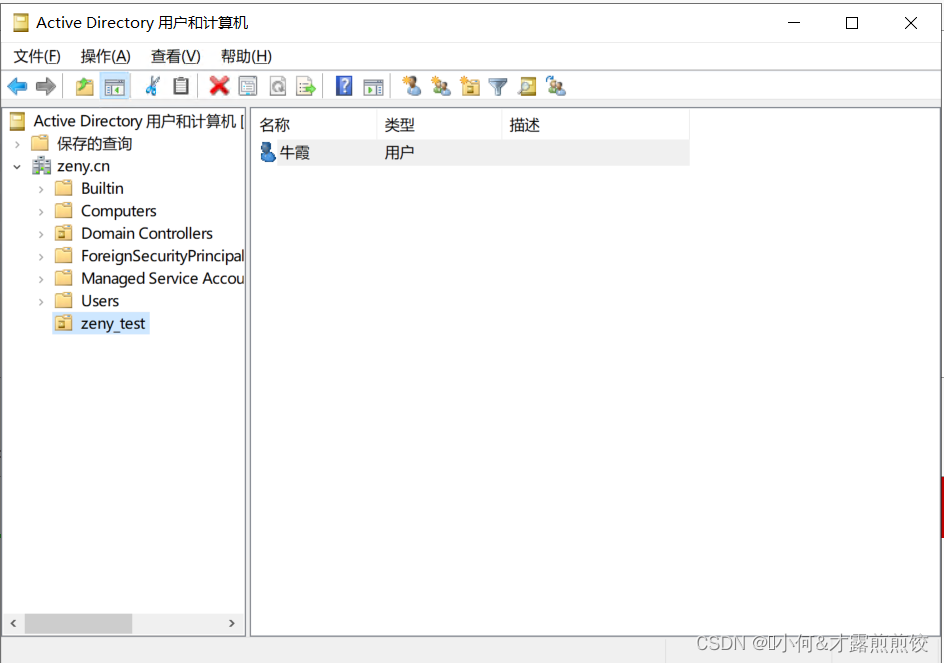
Task: Expand Users folder node
Action: [x=41, y=302]
